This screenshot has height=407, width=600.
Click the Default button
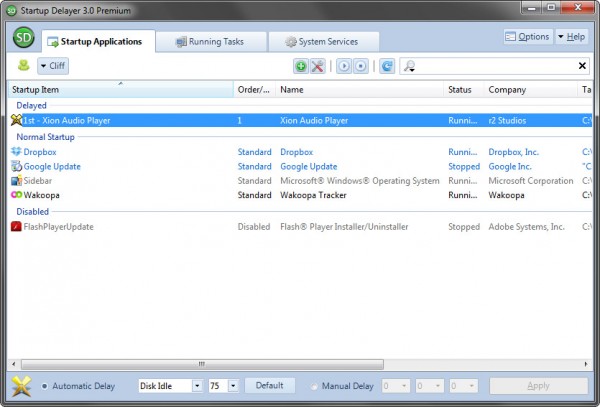tap(270, 385)
